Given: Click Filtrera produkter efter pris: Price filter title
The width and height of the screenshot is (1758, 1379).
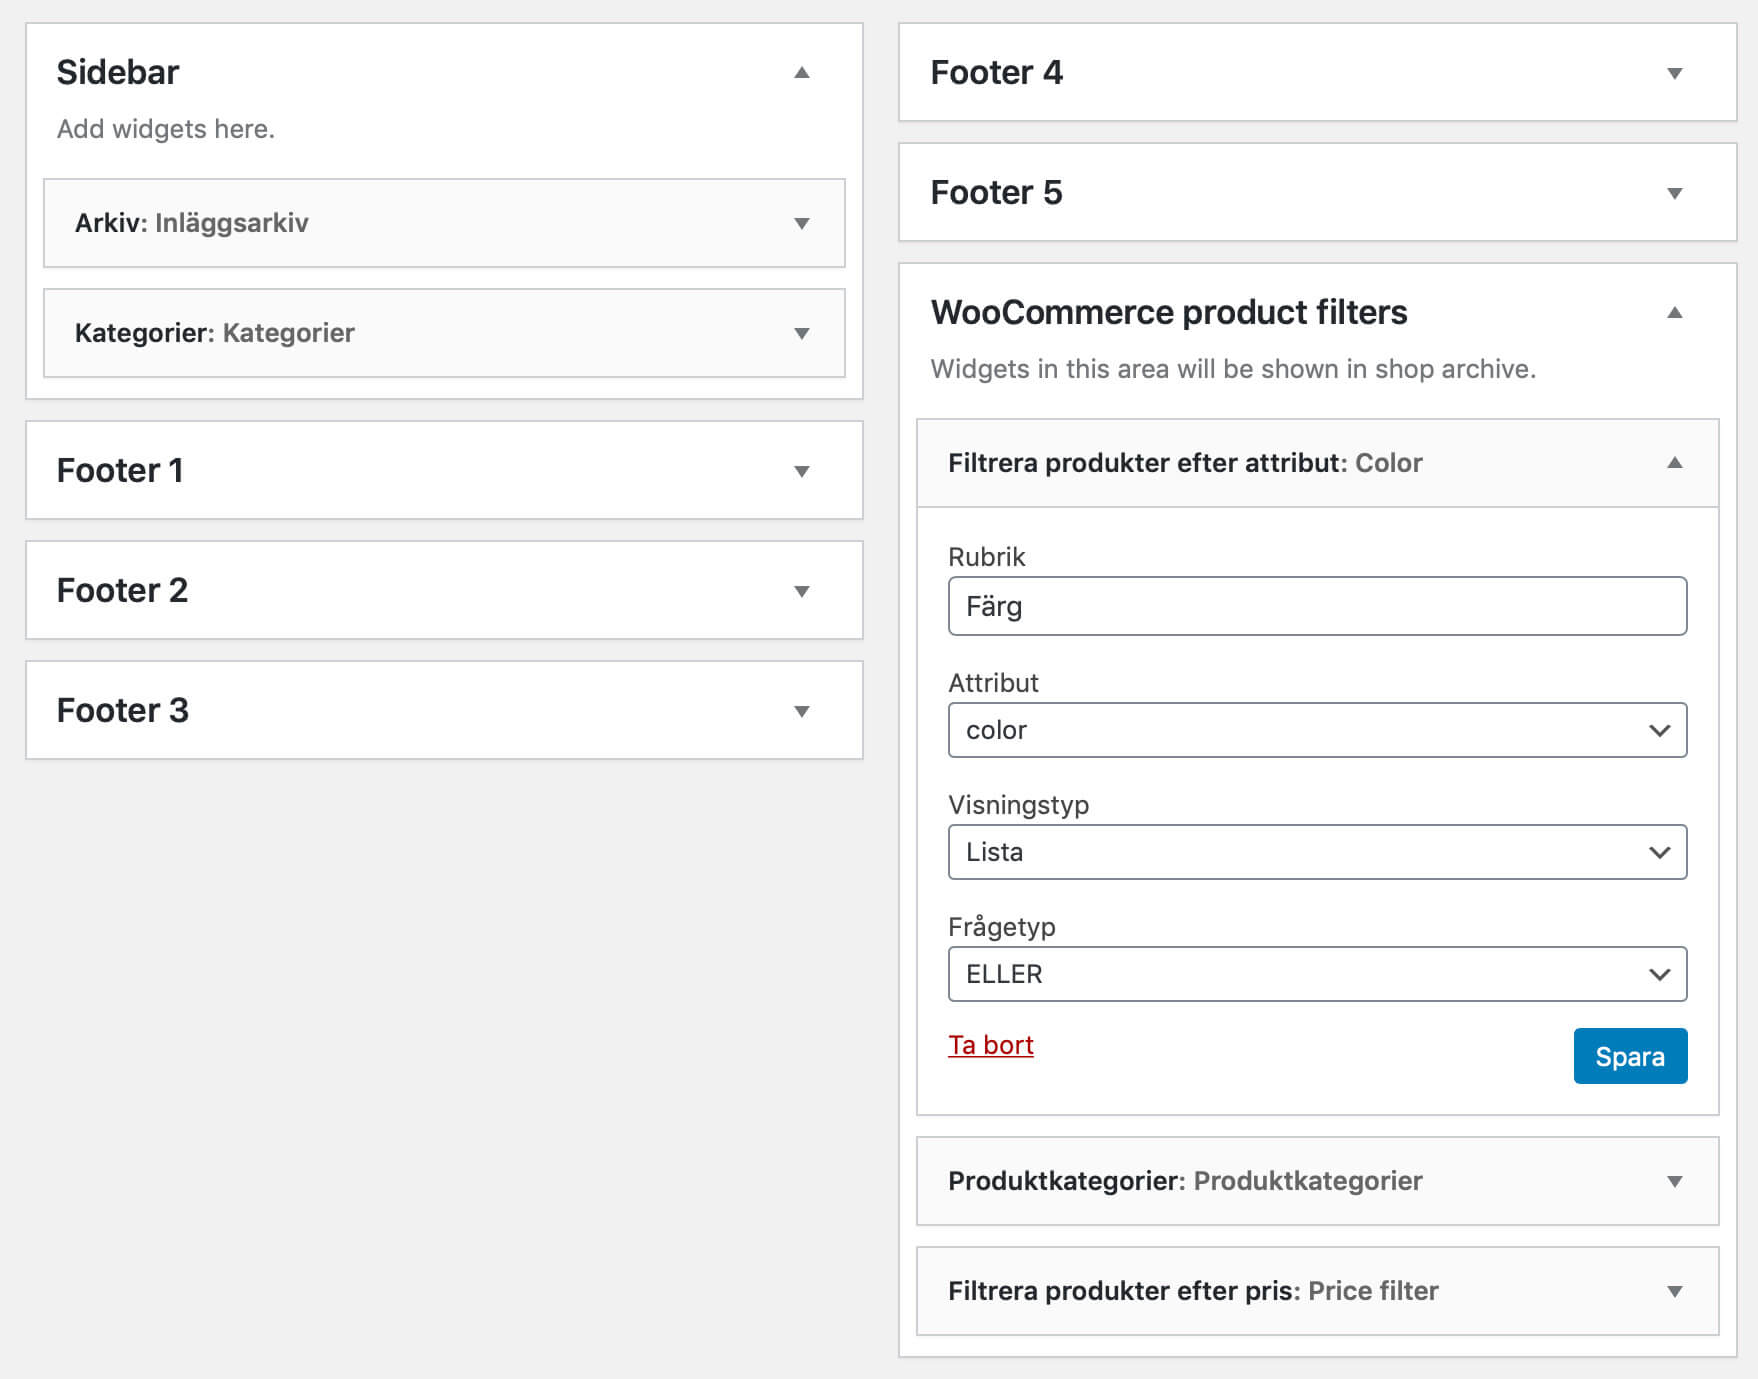Looking at the screenshot, I should click(x=1193, y=1290).
